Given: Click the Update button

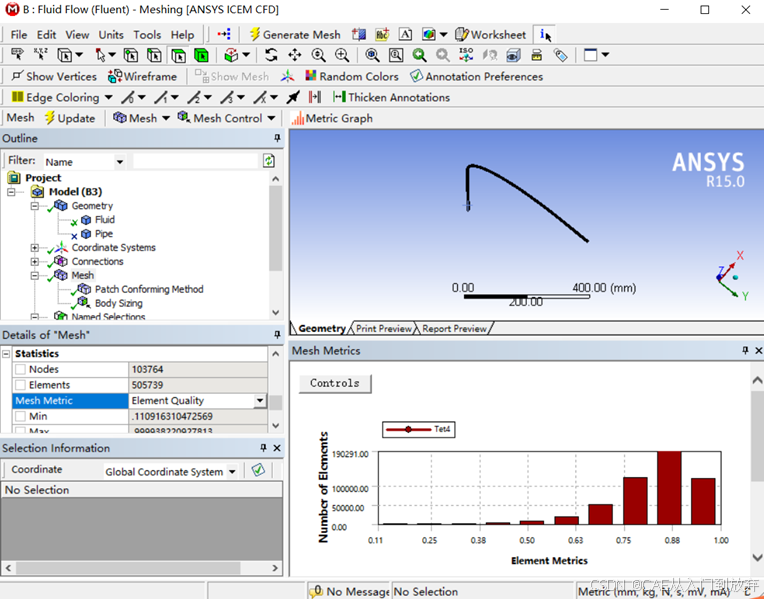Looking at the screenshot, I should (x=70, y=118).
